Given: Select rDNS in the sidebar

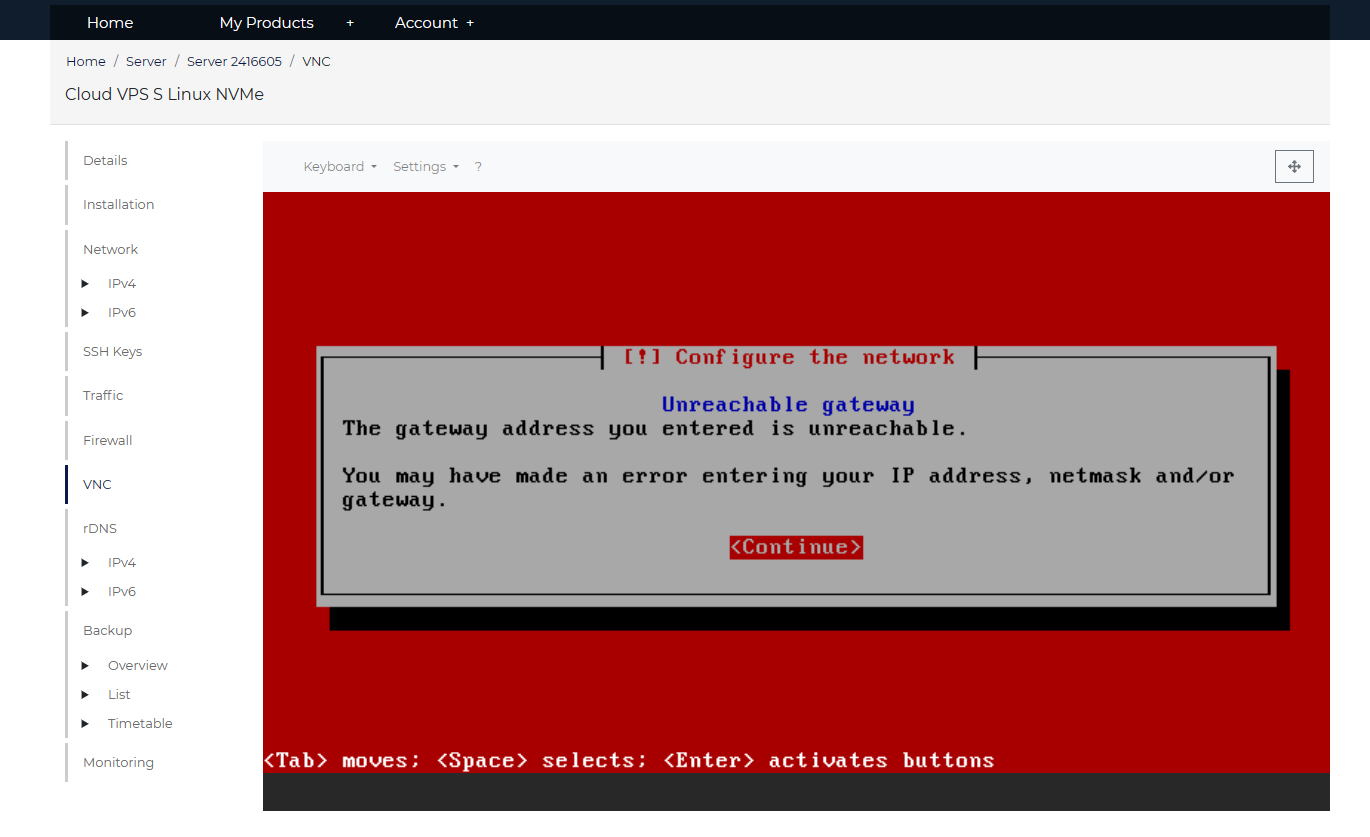Looking at the screenshot, I should [x=100, y=529].
